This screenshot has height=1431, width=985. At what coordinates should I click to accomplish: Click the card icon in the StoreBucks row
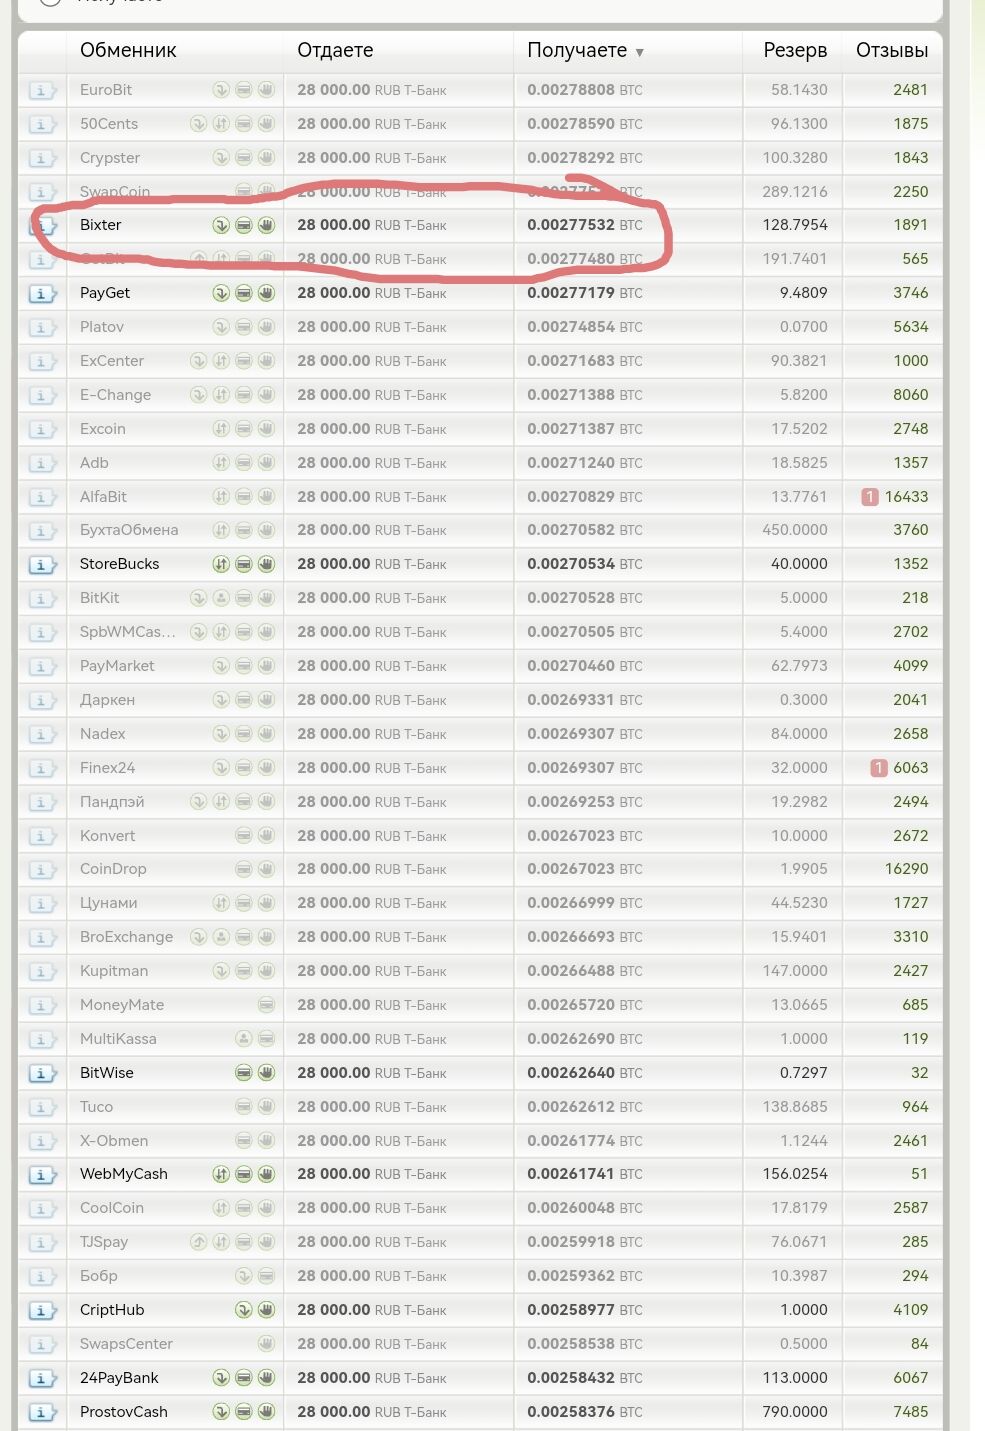(244, 564)
